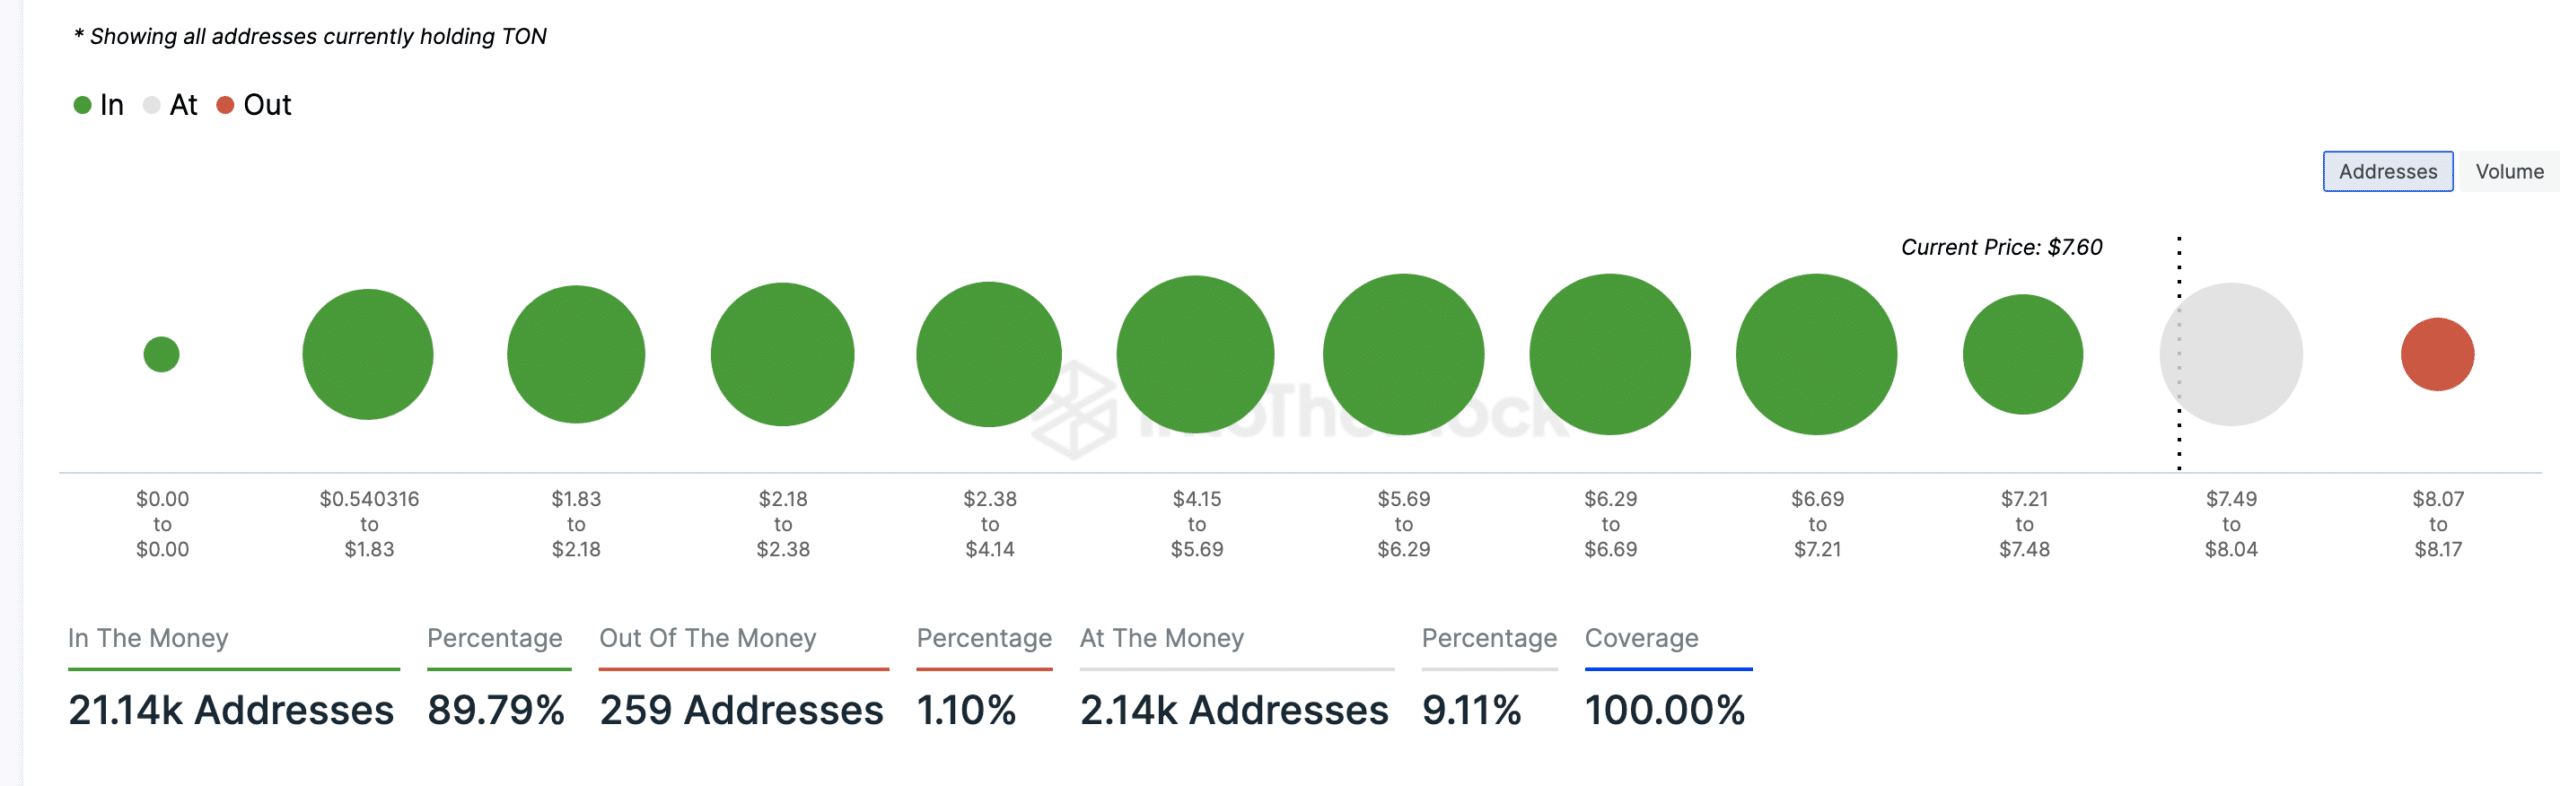Click the red bubble for $8.07 to $8.17
This screenshot has height=786, width=2560.
pos(2438,354)
